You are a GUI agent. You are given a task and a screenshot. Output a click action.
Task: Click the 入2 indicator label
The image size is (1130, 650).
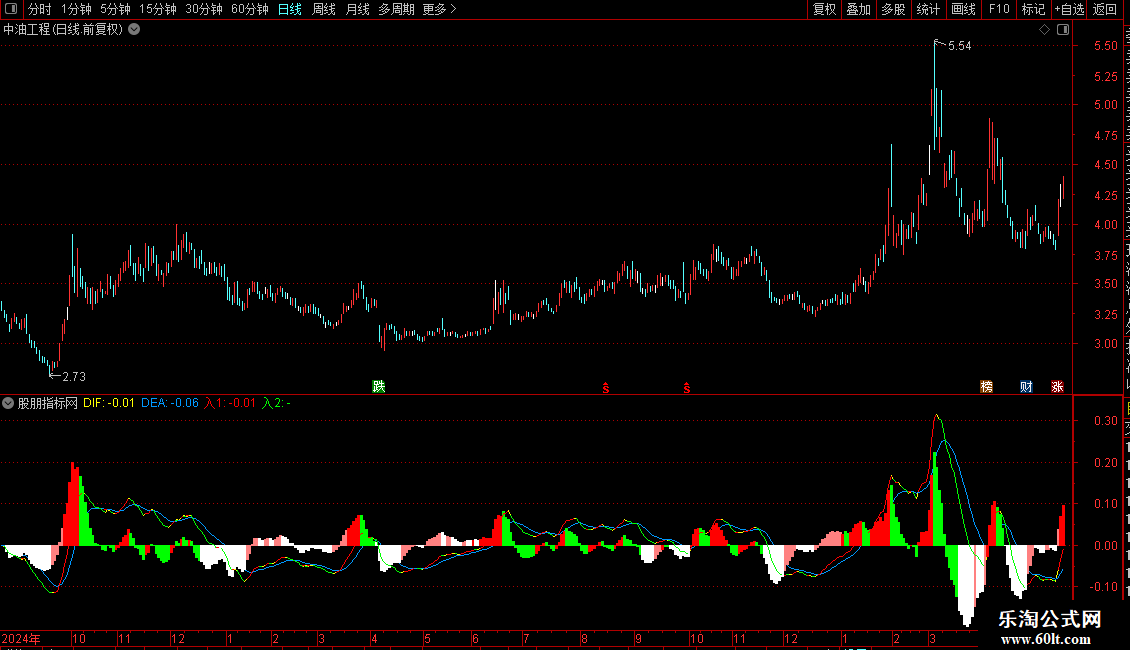[x=276, y=403]
